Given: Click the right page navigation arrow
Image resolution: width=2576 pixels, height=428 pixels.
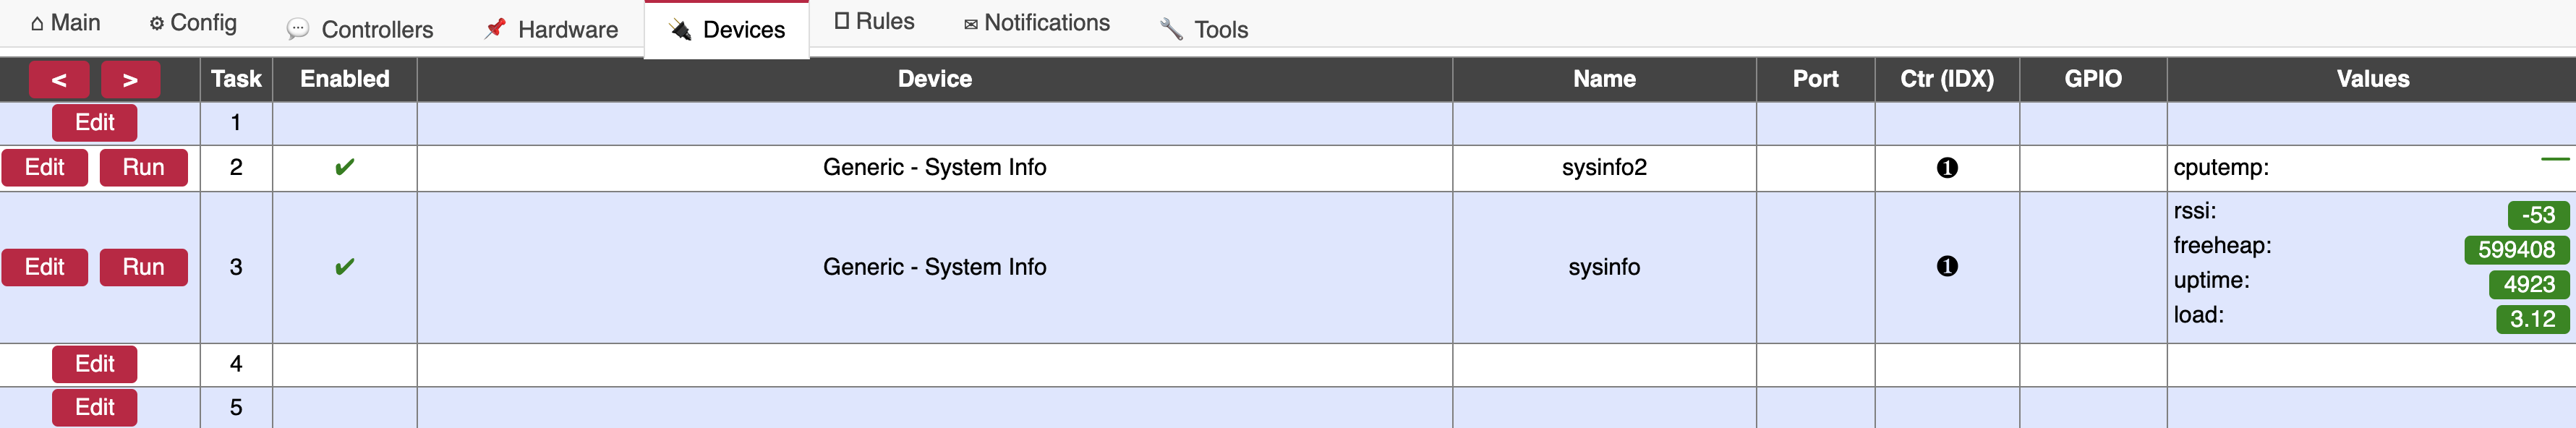Looking at the screenshot, I should (x=131, y=79).
